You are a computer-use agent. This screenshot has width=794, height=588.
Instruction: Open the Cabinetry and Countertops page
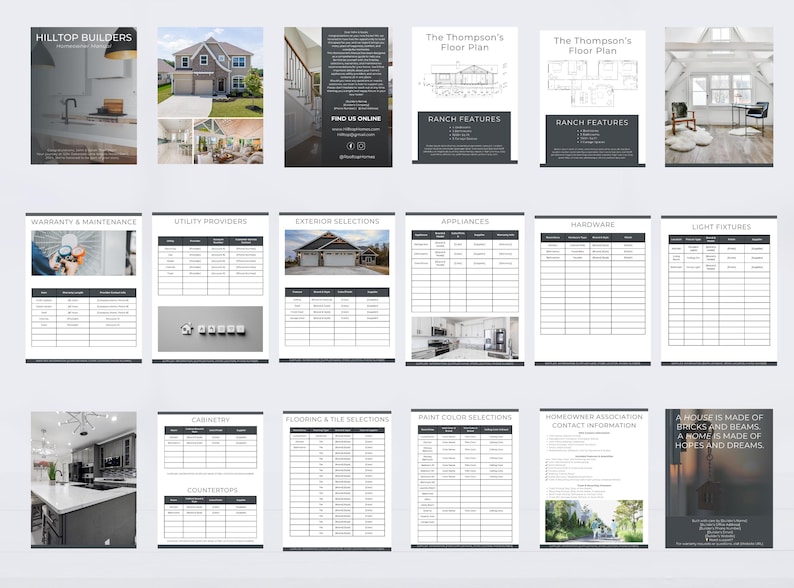(x=210, y=480)
